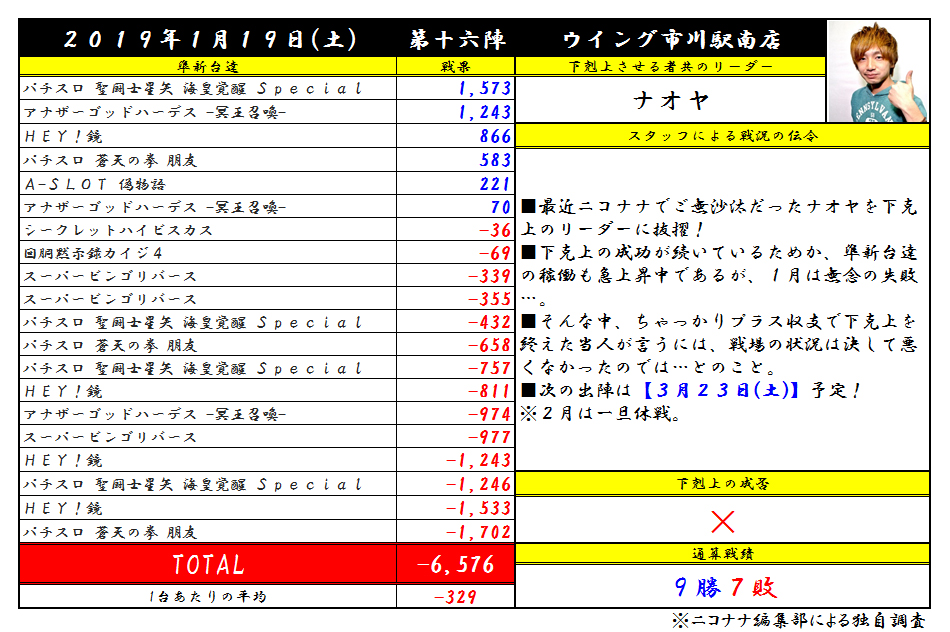Click the photo of leader Naoya
Image resolution: width=950 pixels, height=632 pixels.
877,73
